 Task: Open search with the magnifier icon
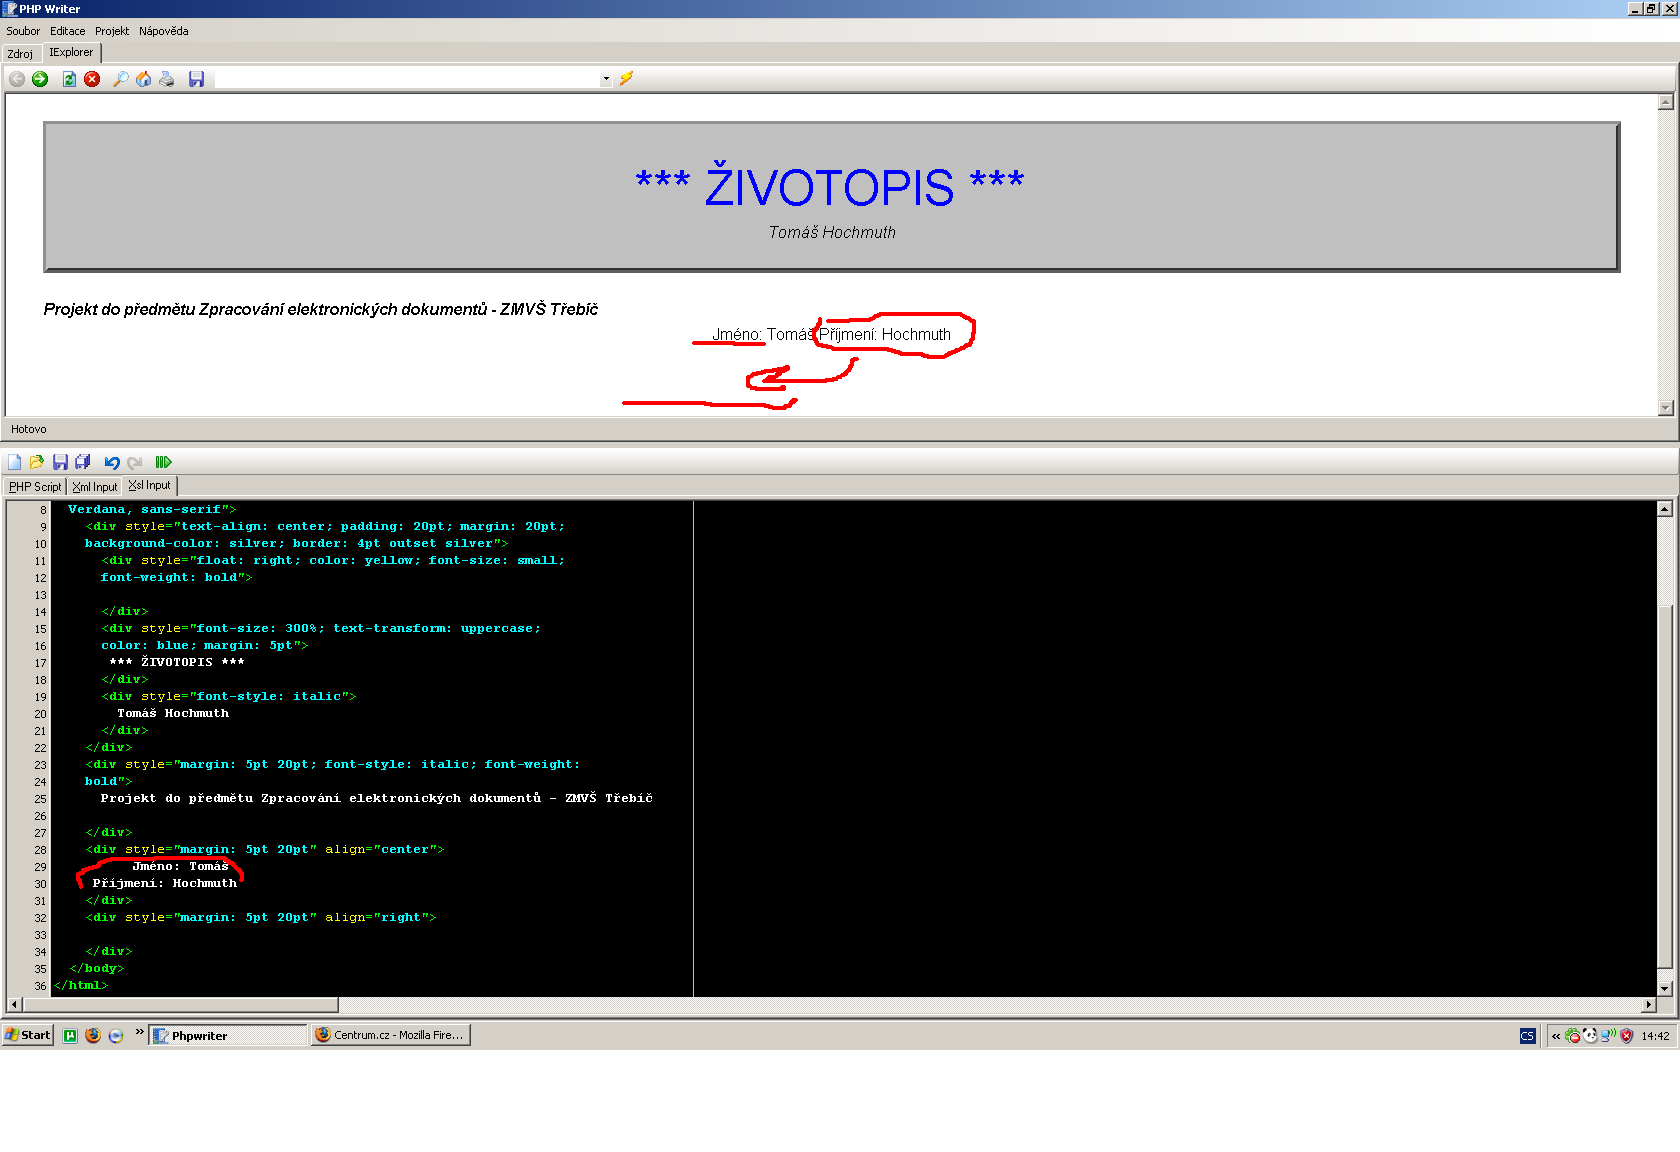coord(120,79)
